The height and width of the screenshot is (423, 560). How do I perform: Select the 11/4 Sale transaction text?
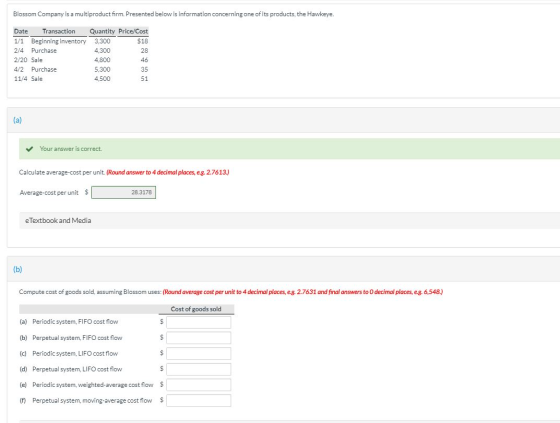(x=37, y=79)
